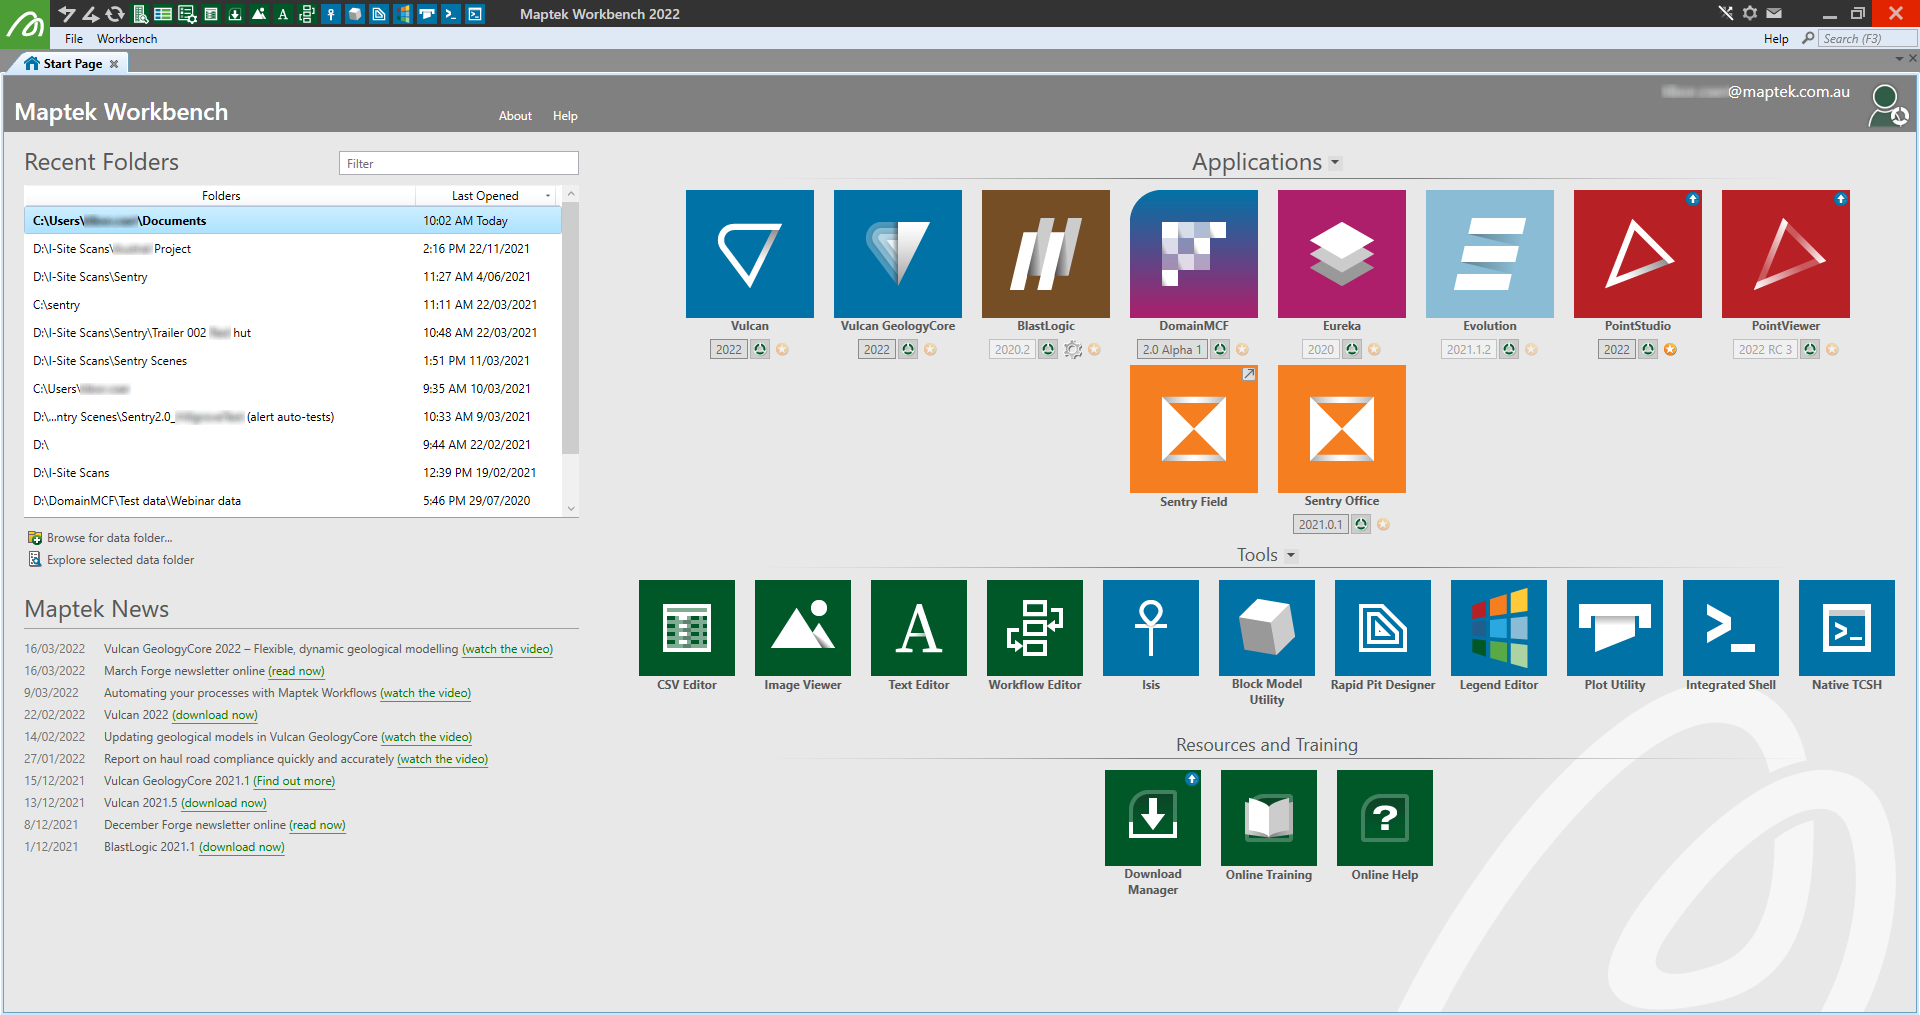Click Browse for data folder link
Viewport: 1920px width, 1015px height.
(x=109, y=538)
